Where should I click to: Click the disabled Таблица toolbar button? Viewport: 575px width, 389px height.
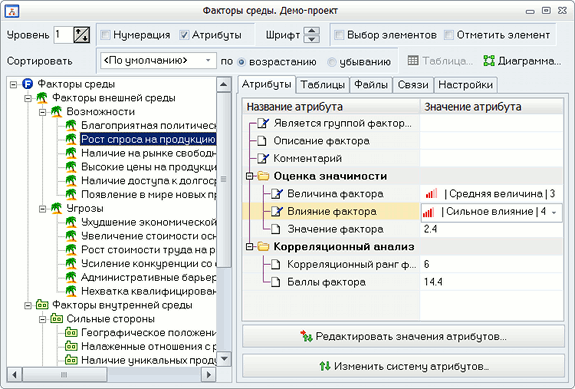pyautogui.click(x=440, y=61)
